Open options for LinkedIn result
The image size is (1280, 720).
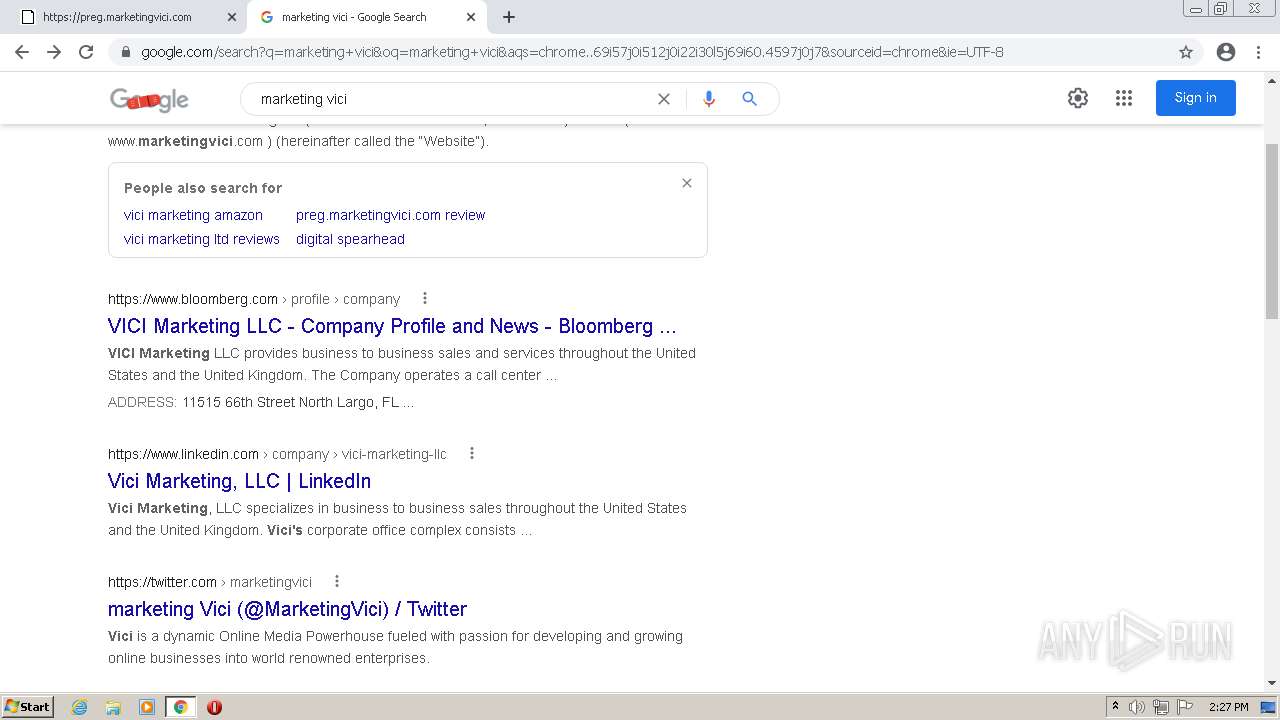pos(472,453)
